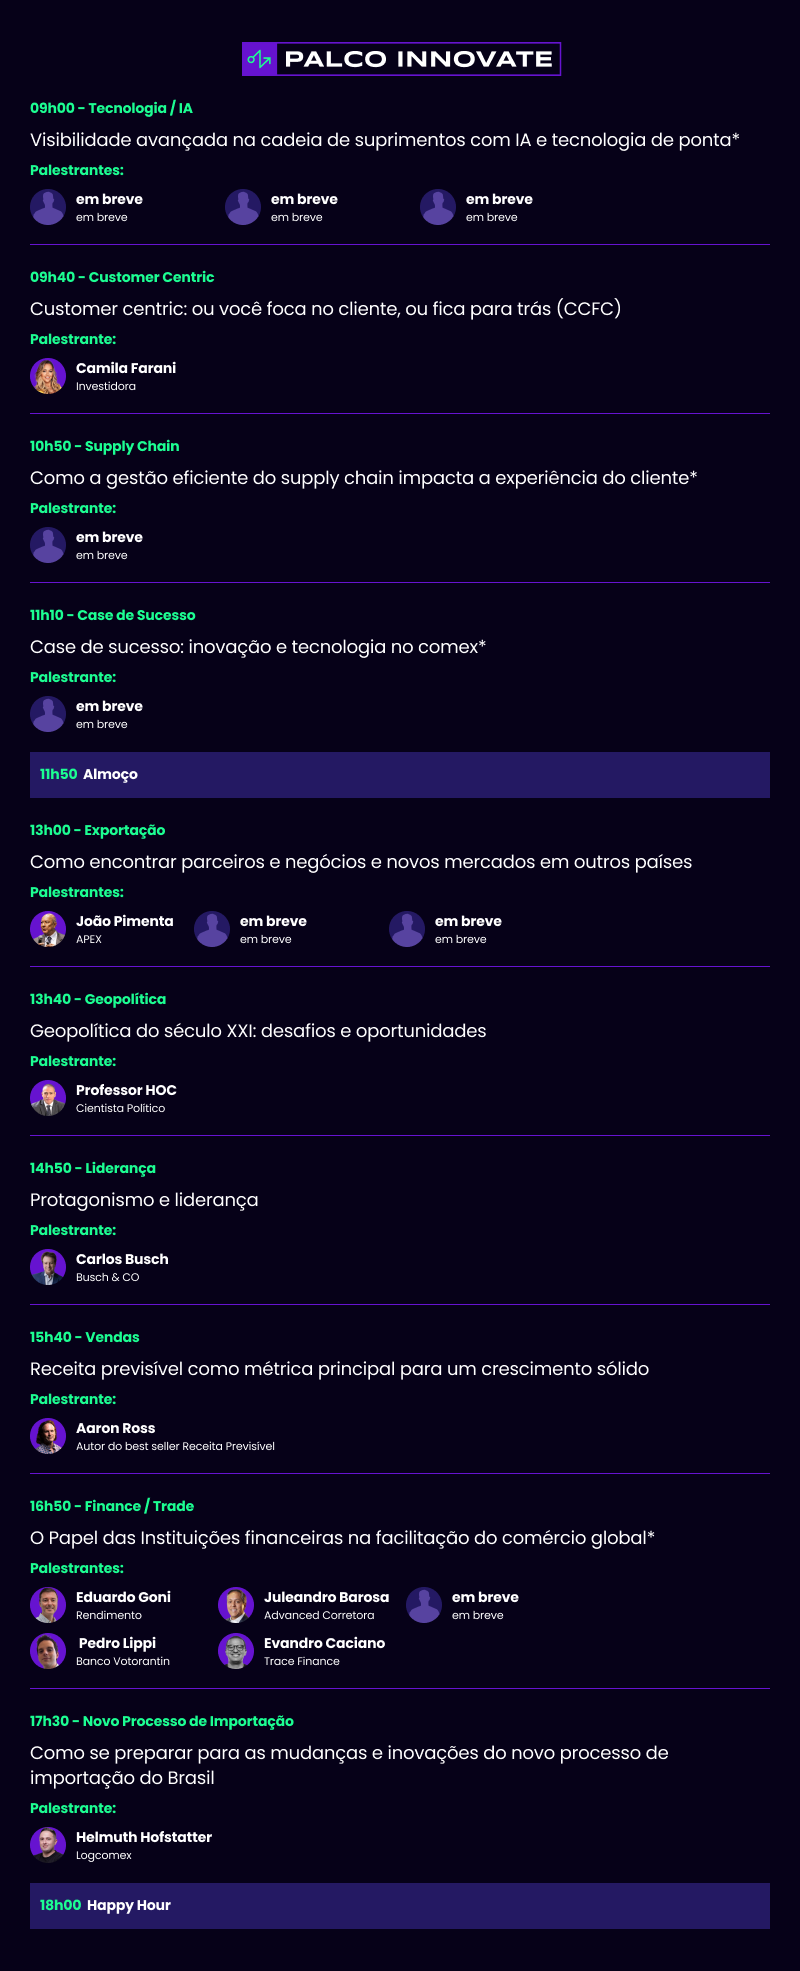Click the Receita previsível session title

339,1369
